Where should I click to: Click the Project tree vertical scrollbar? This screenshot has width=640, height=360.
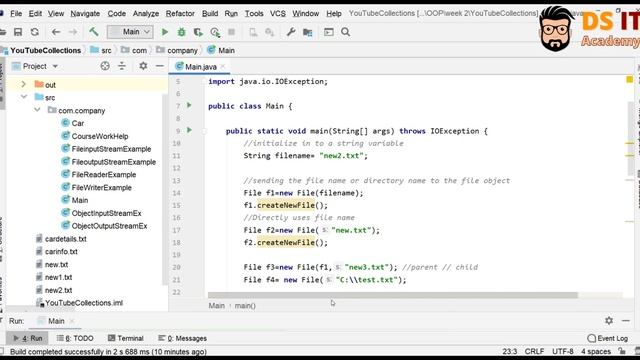click(x=164, y=190)
